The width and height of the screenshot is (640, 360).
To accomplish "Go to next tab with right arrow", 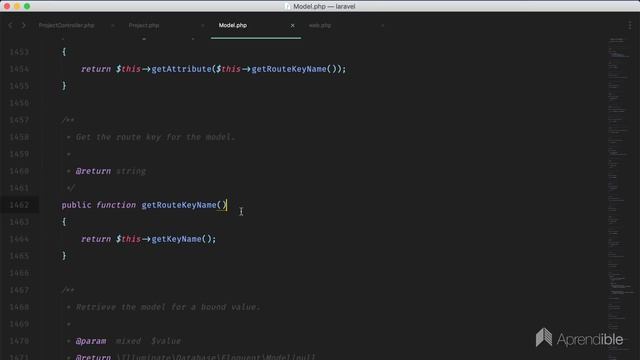I will point(24,25).
